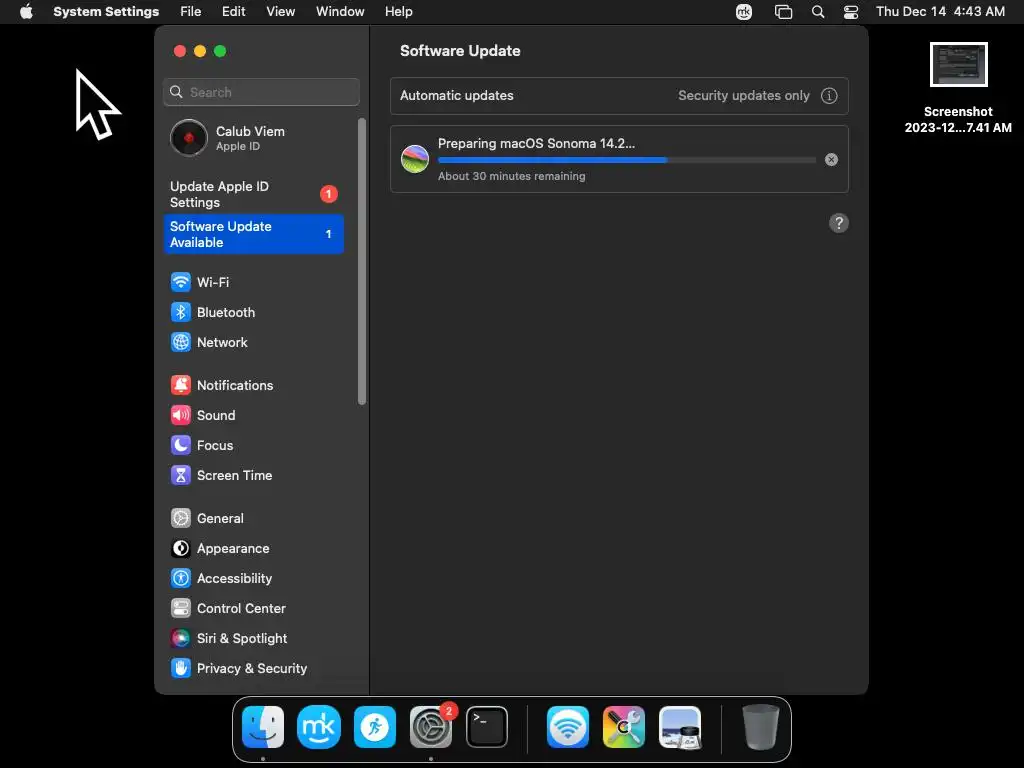
Task: Click System Settings icon in Dock
Action: click(x=431, y=727)
